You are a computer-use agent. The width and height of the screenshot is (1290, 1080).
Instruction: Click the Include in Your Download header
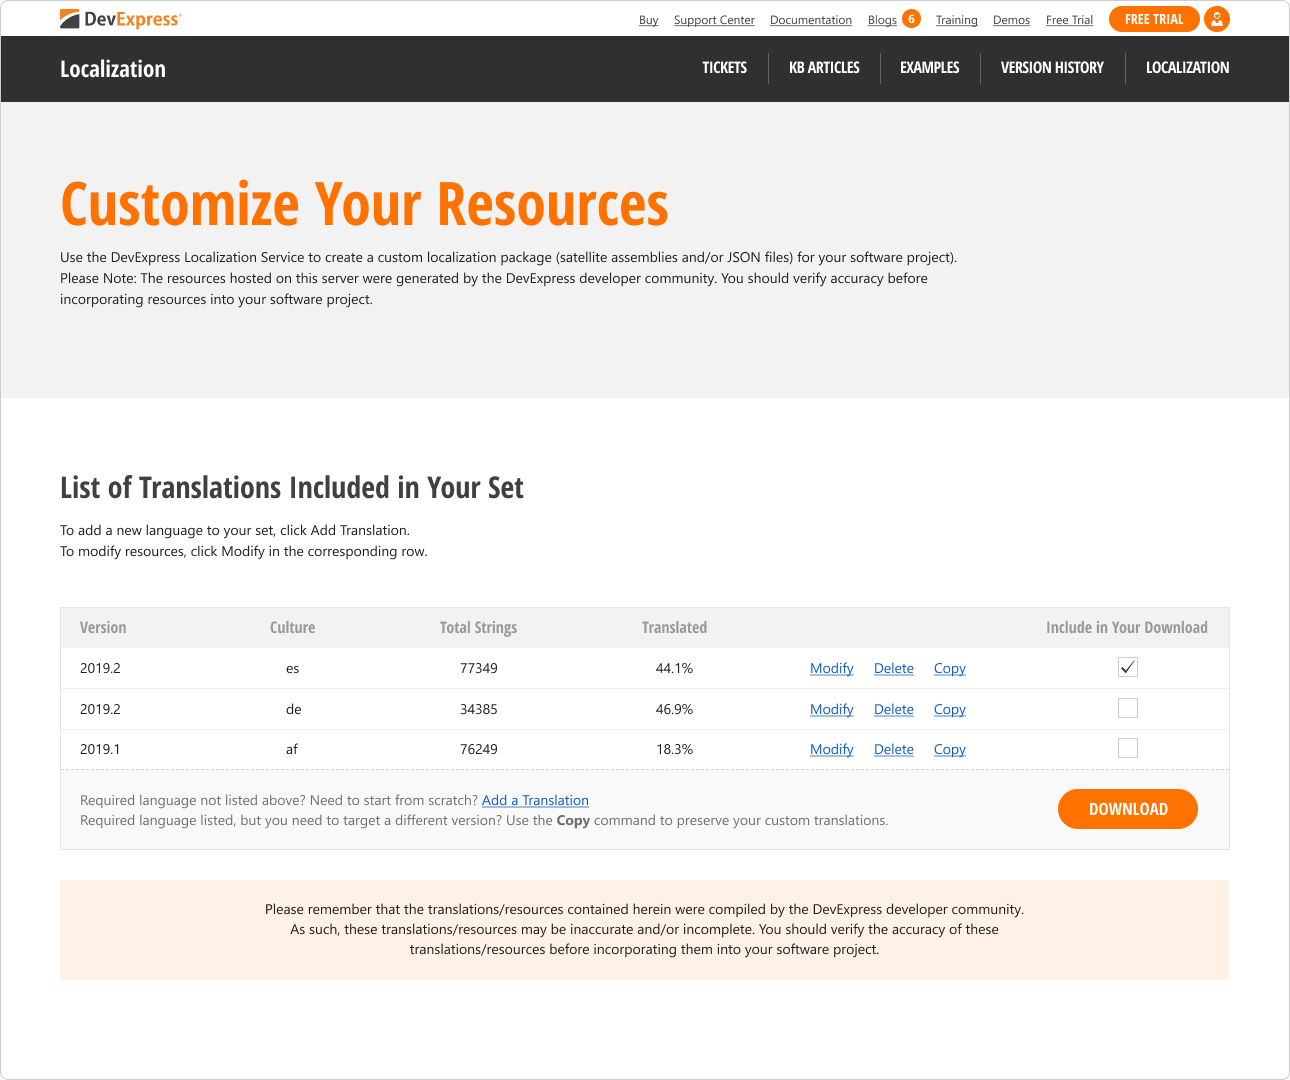(x=1127, y=628)
